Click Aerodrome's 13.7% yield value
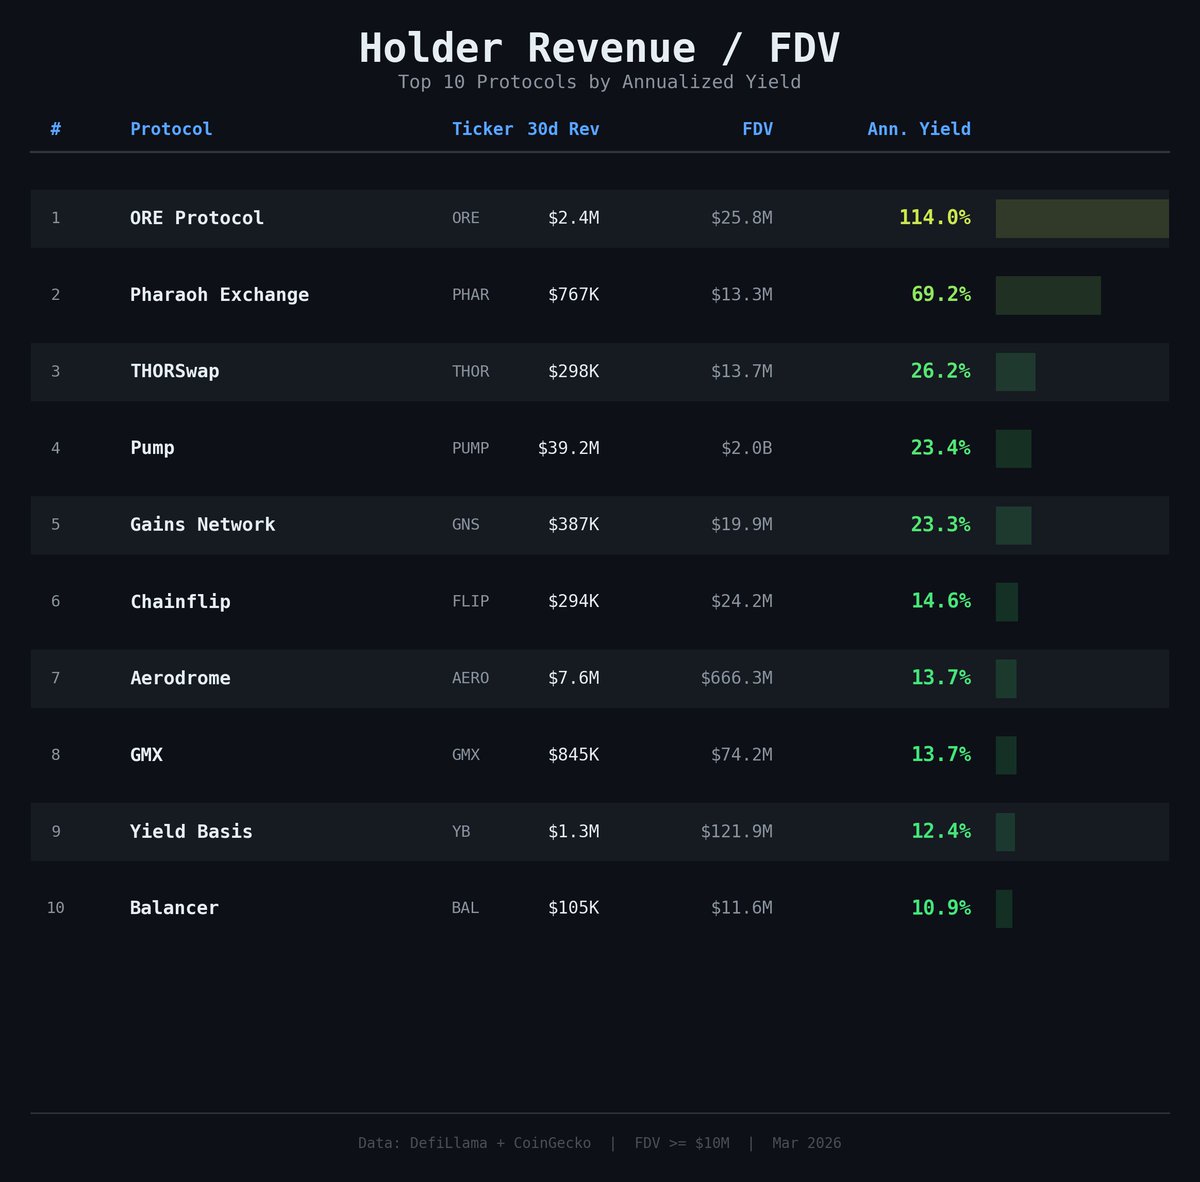This screenshot has height=1182, width=1200. [940, 678]
